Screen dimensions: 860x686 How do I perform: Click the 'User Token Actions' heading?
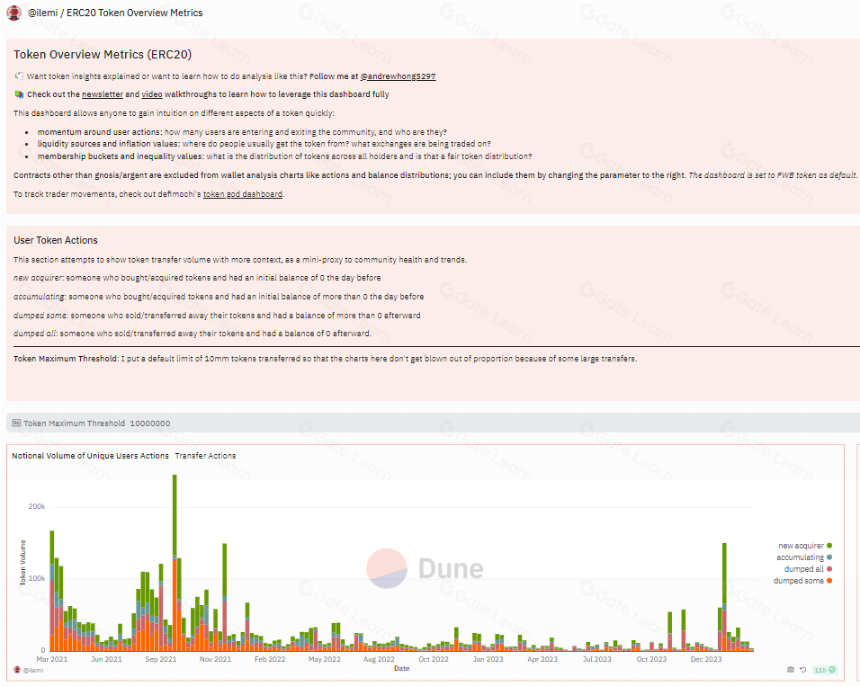(x=55, y=240)
